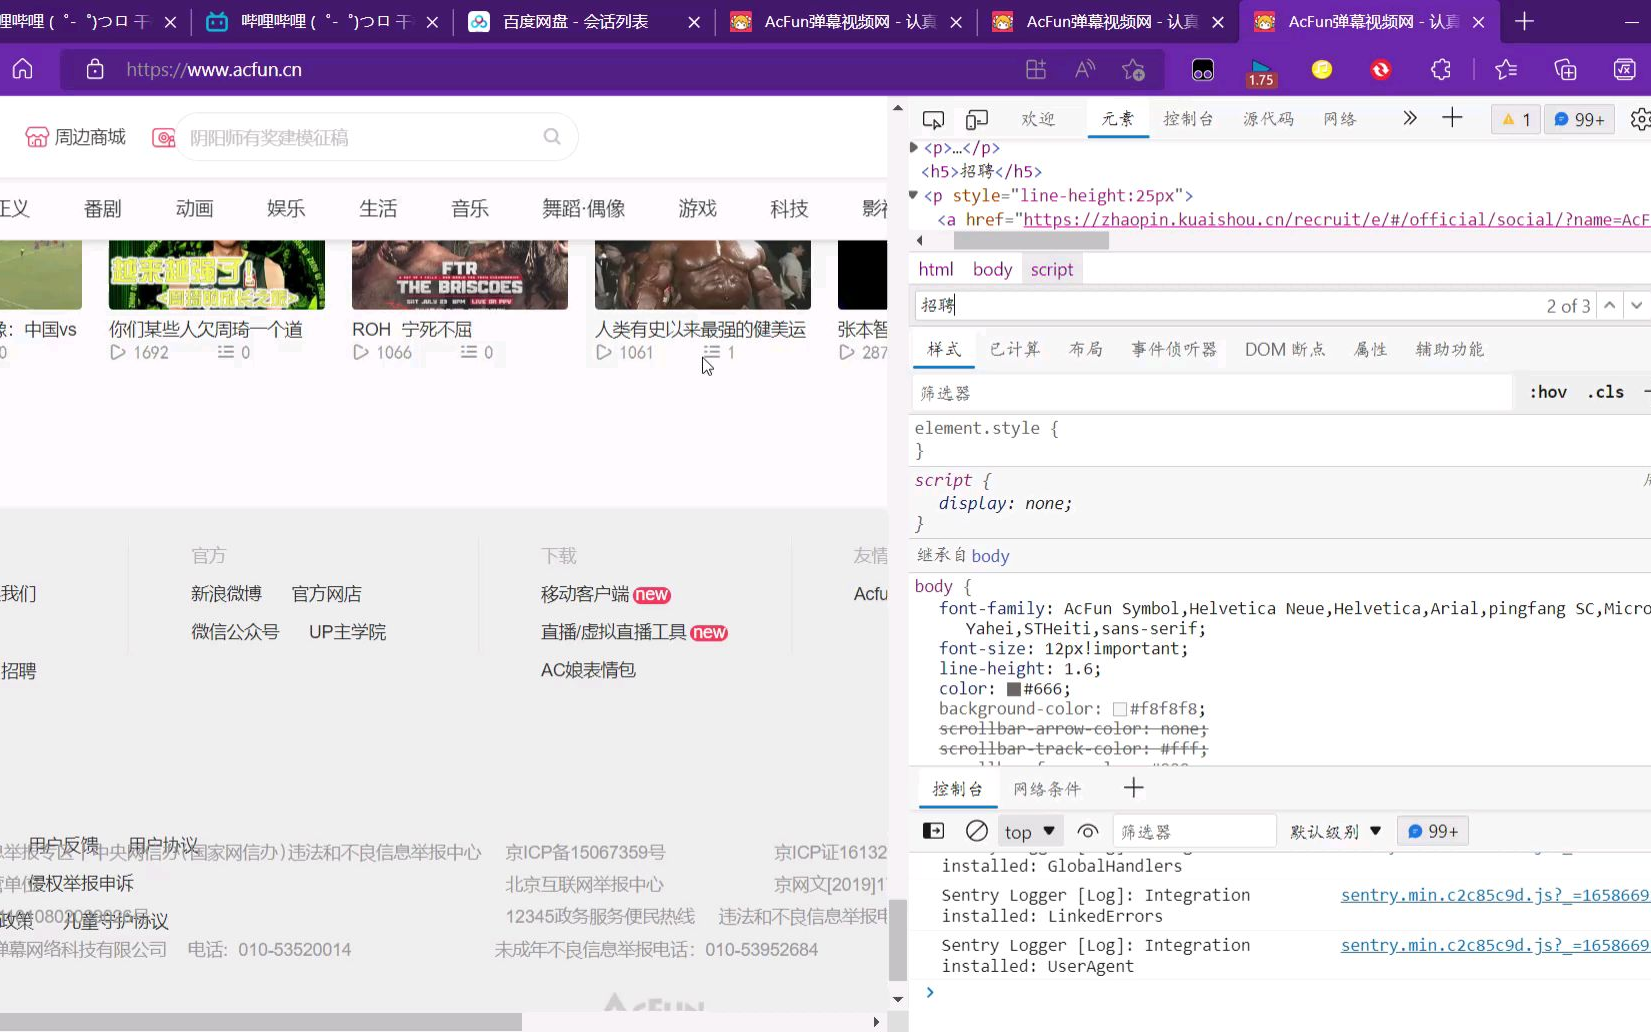Open UP主学院 footer link

347,632
